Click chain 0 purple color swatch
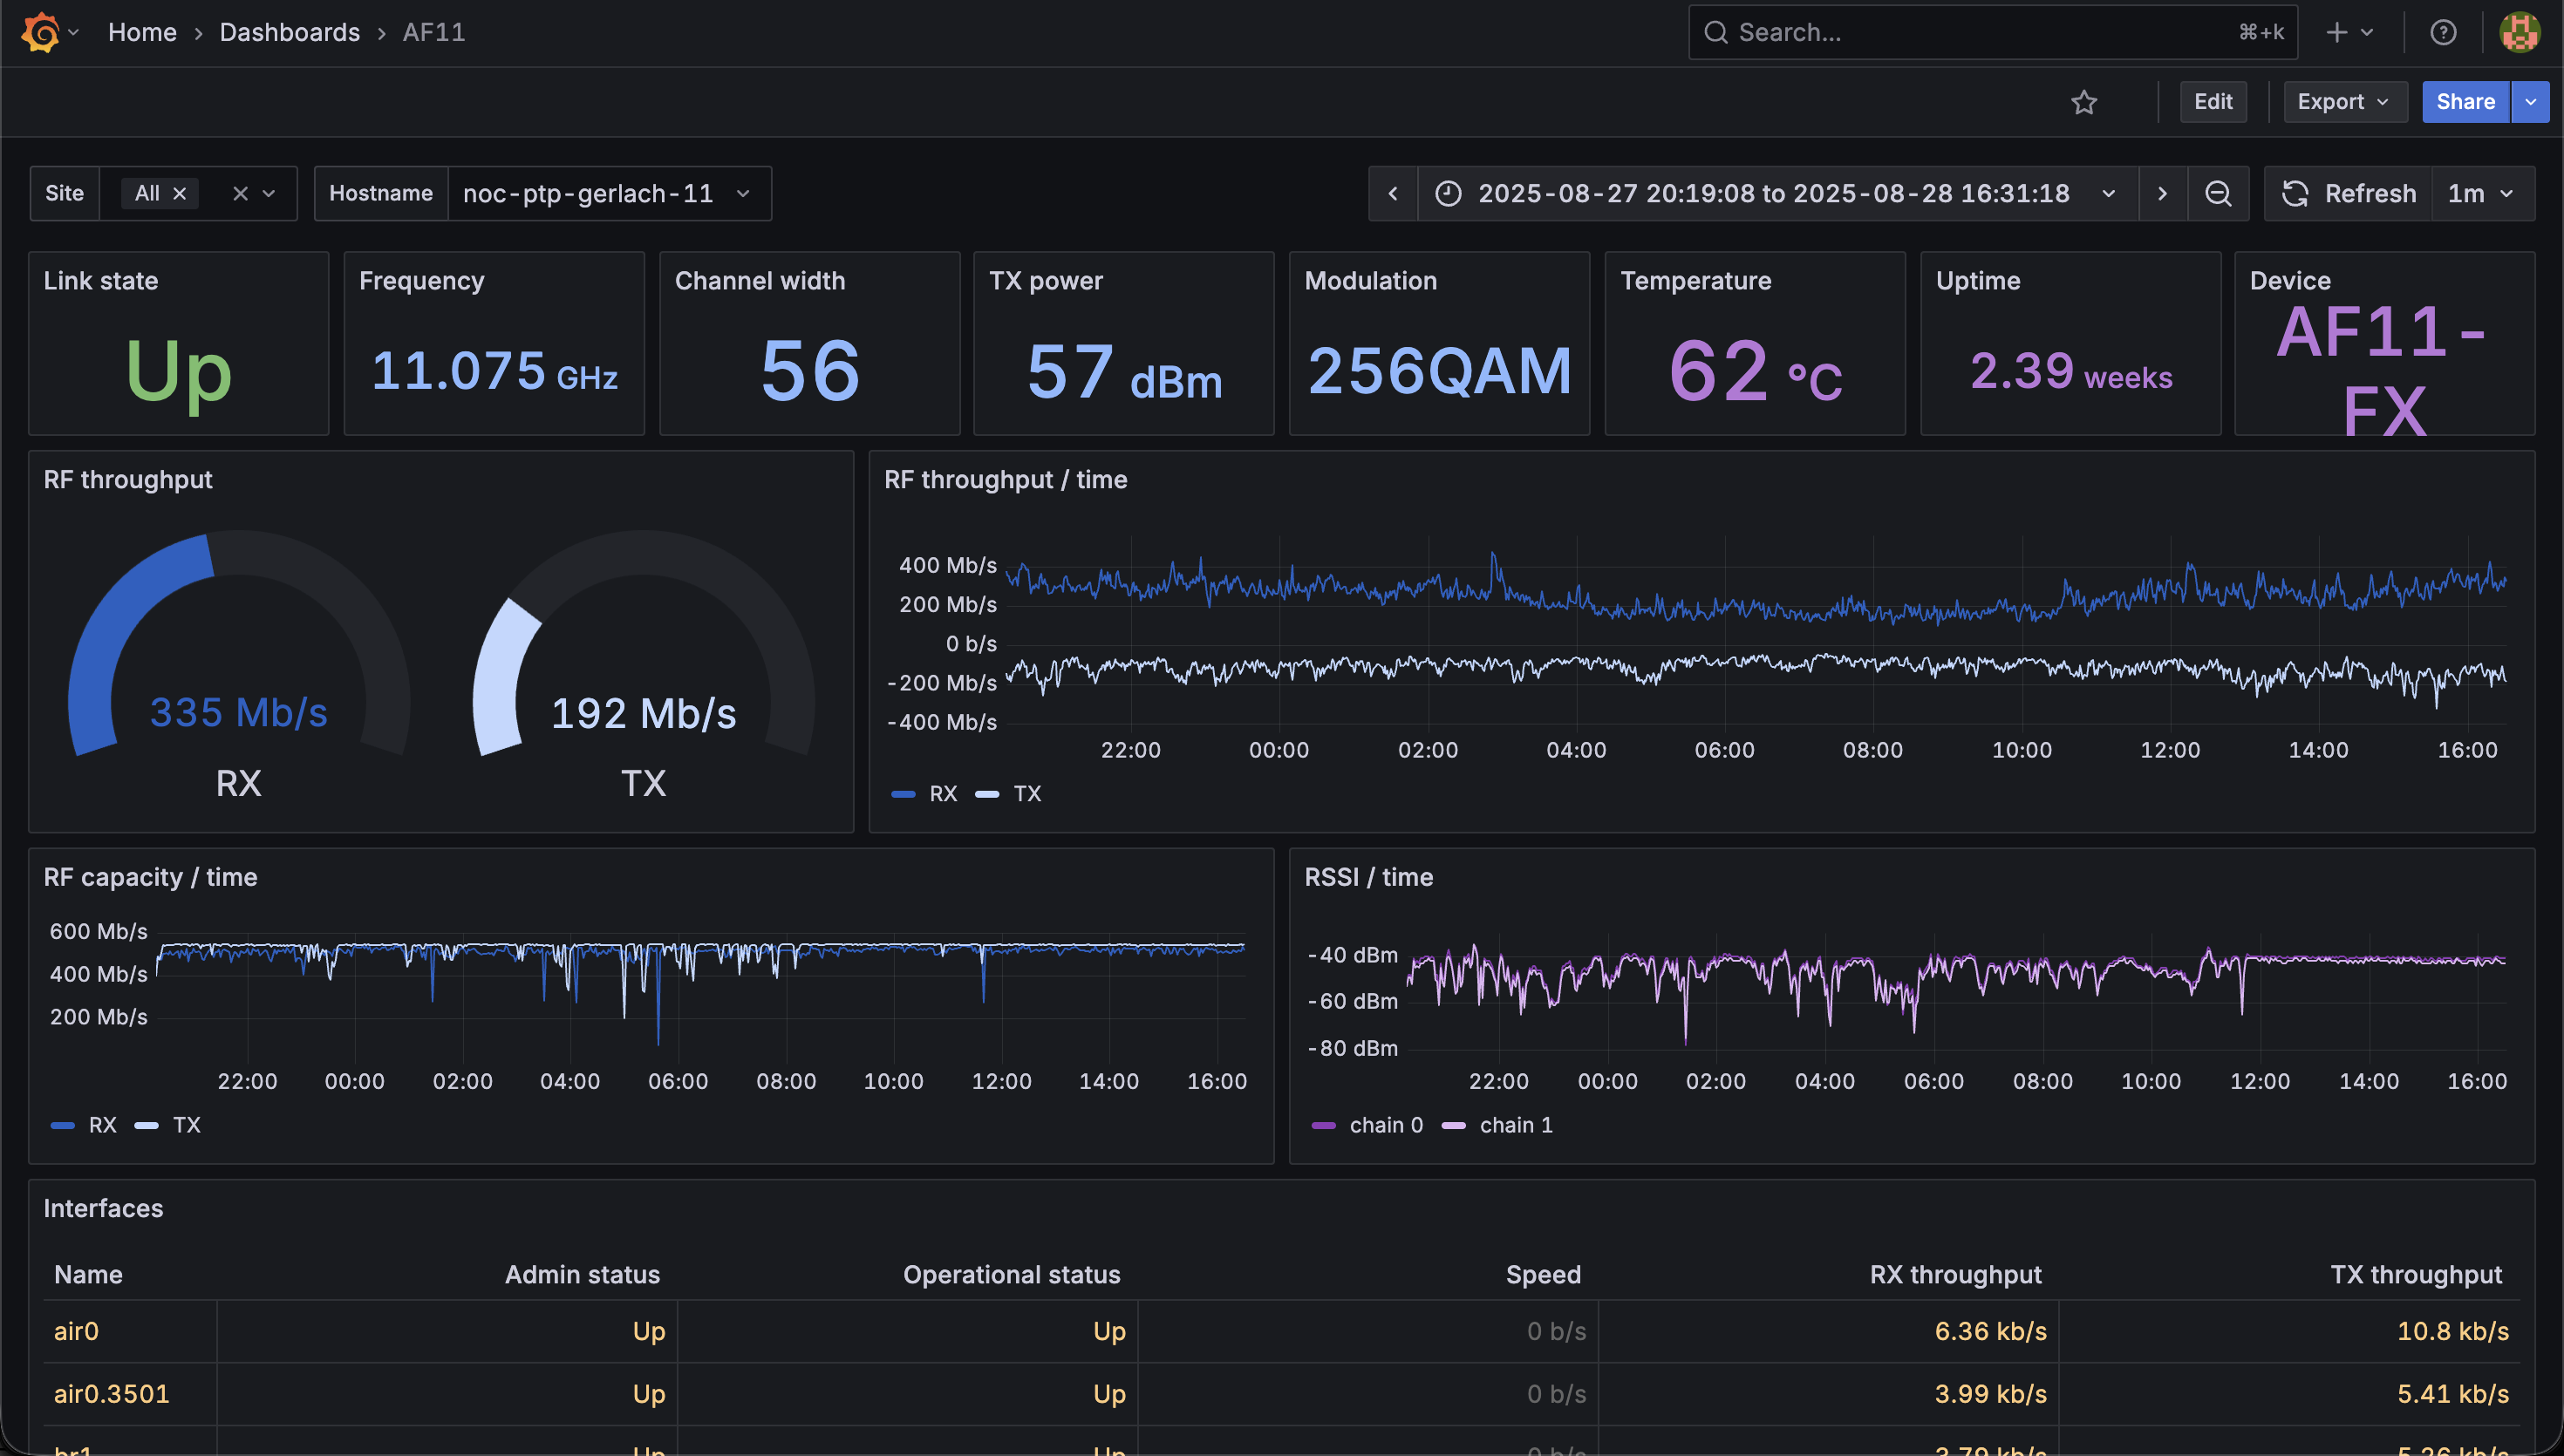The image size is (2564, 1456). click(x=1323, y=1125)
